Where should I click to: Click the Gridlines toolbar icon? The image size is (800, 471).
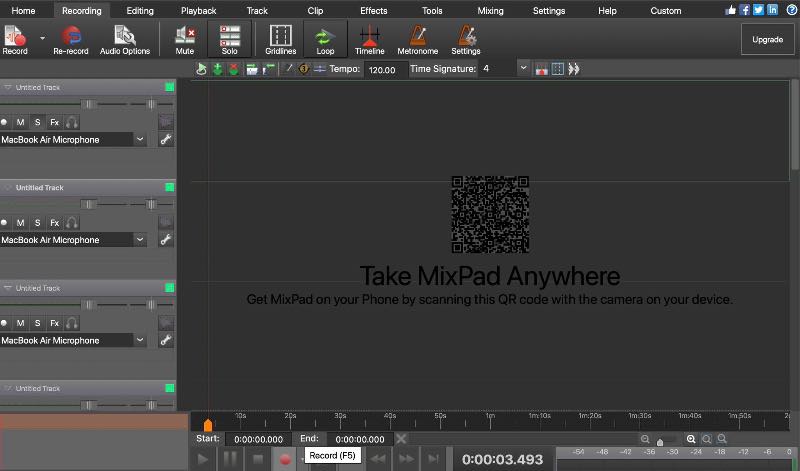281,39
